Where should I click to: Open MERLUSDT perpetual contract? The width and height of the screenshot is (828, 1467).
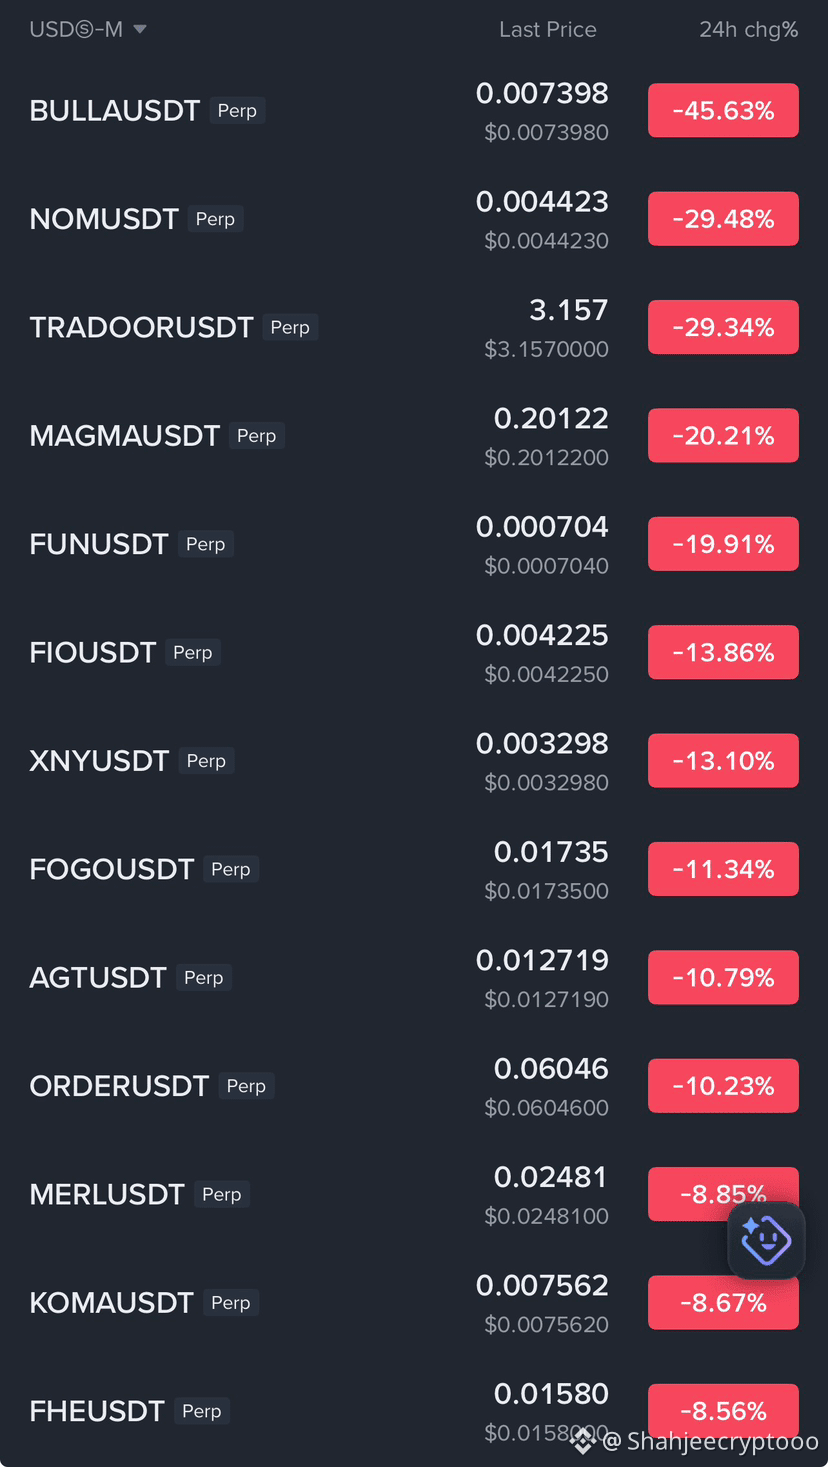(x=414, y=1194)
